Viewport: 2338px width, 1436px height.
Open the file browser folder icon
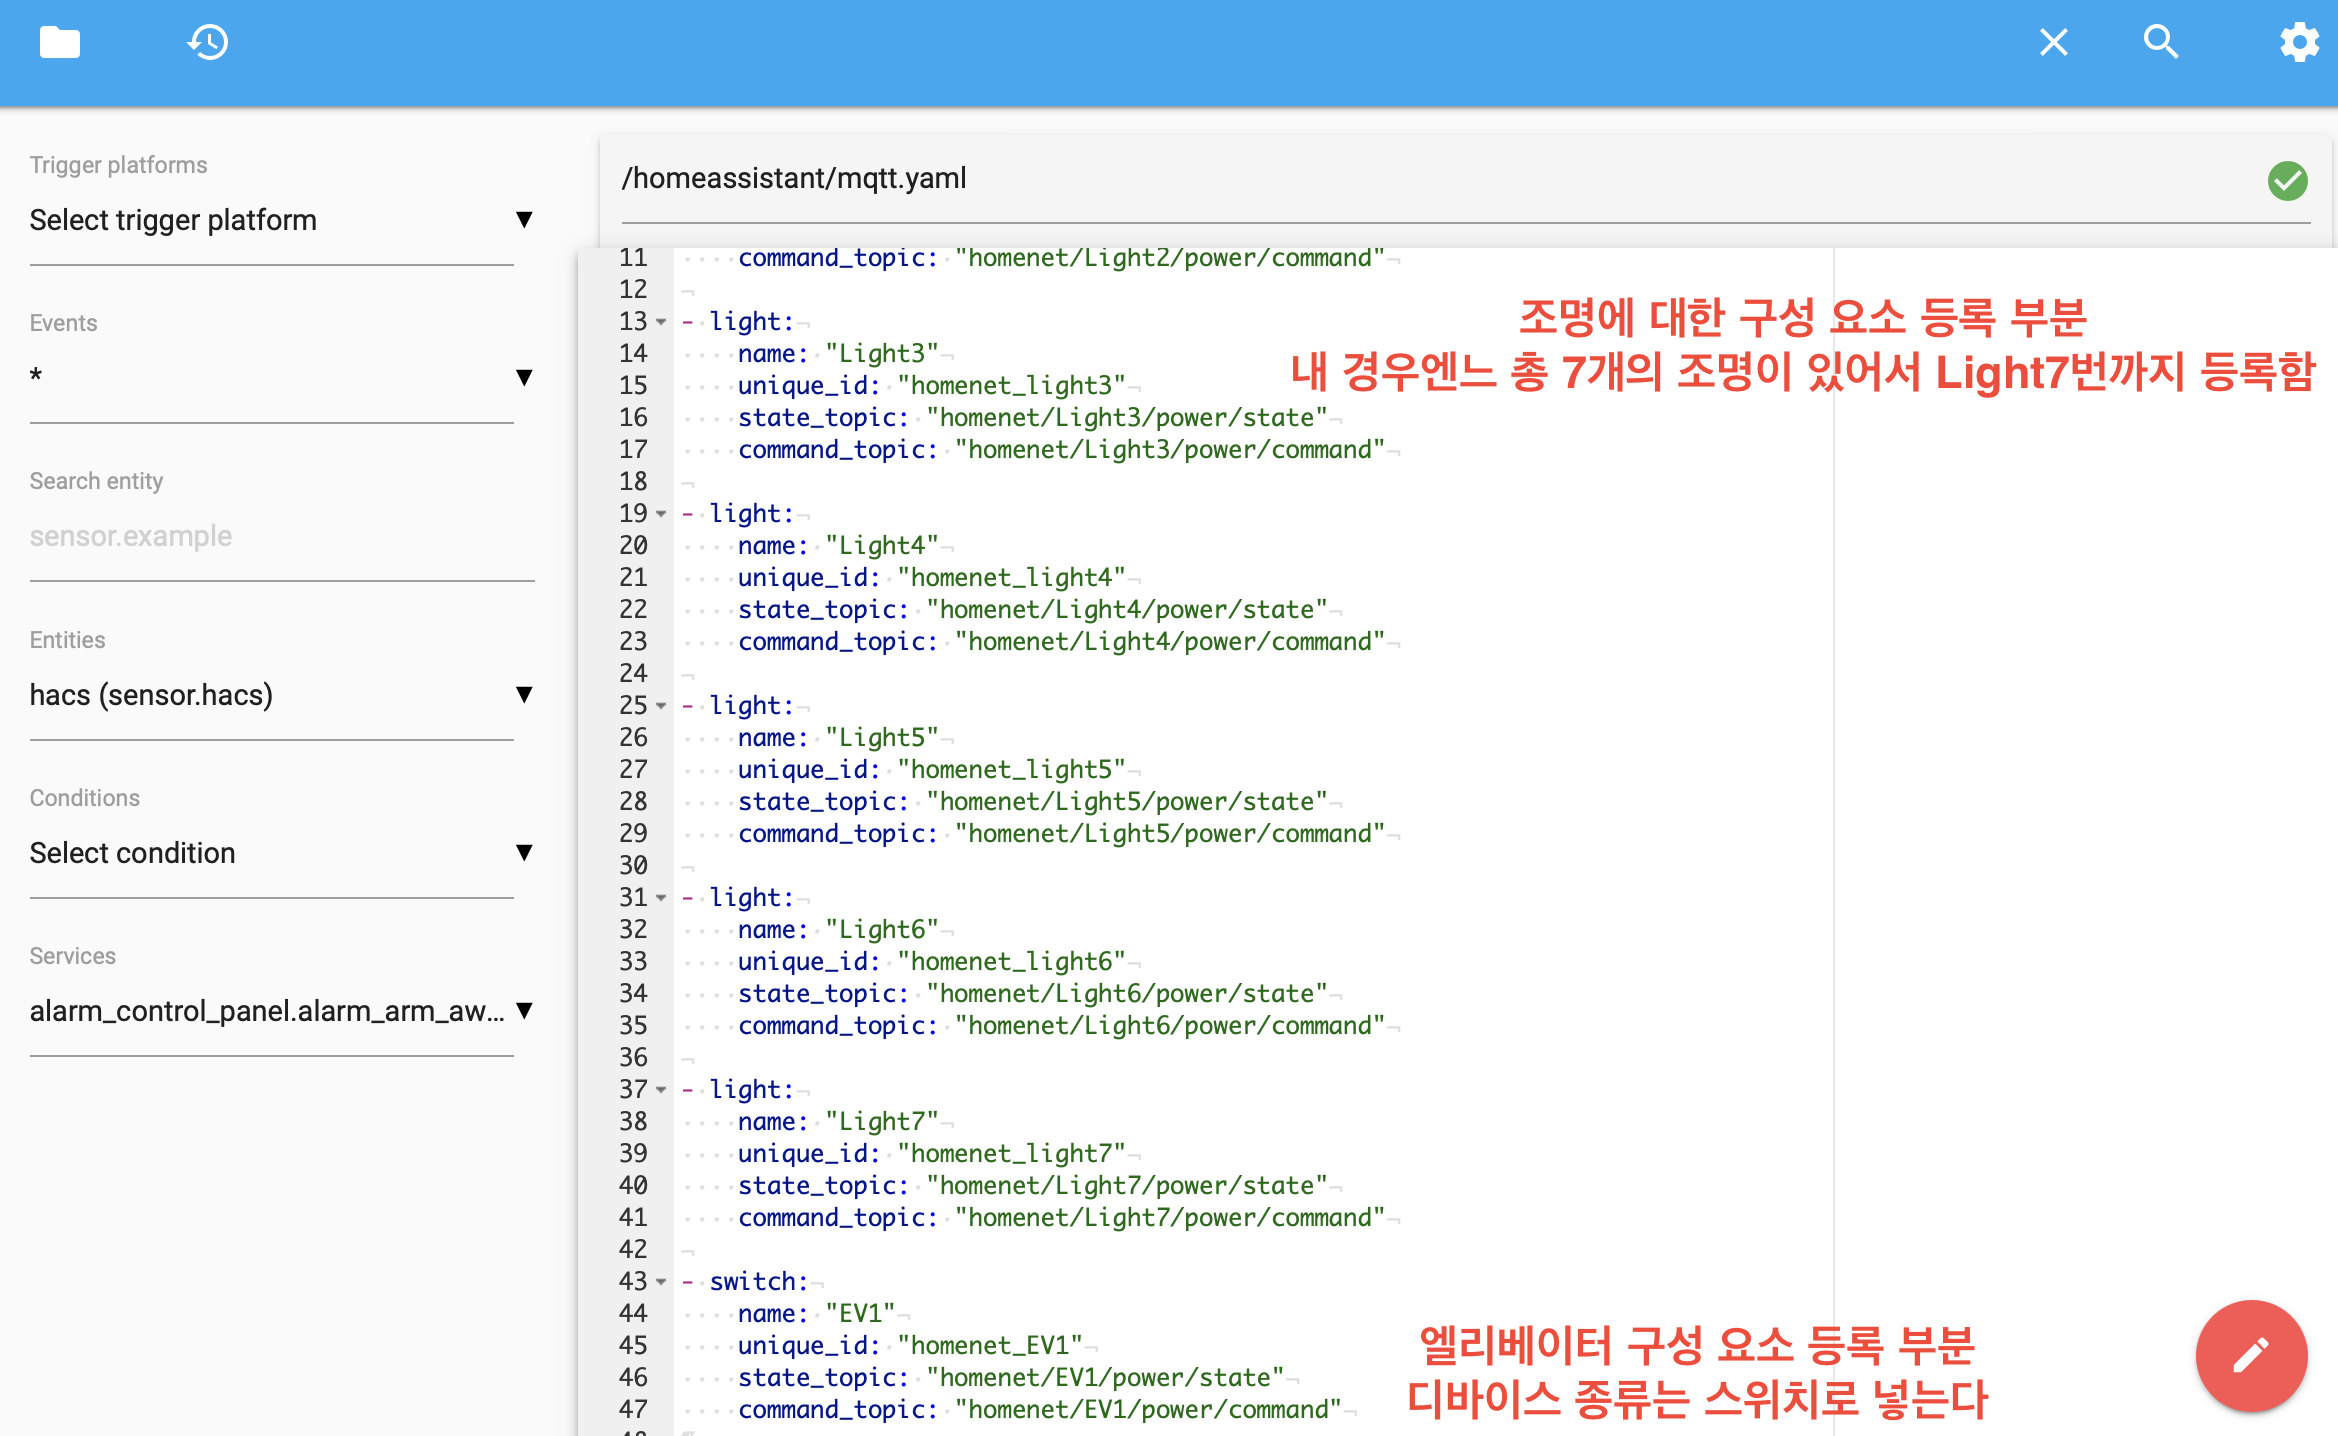pyautogui.click(x=60, y=43)
